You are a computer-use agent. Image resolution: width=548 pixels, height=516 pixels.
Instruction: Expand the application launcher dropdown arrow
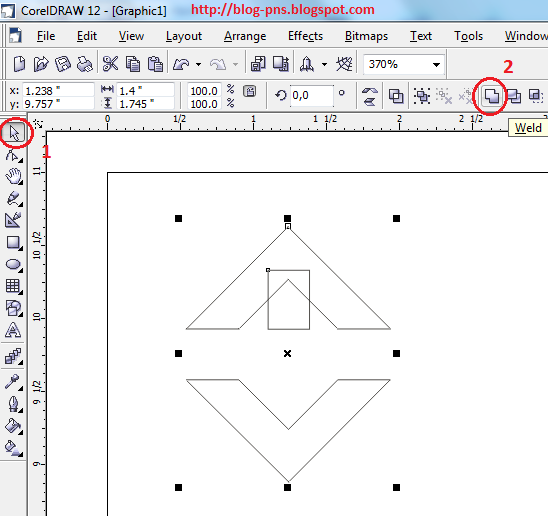pyautogui.click(x=324, y=64)
